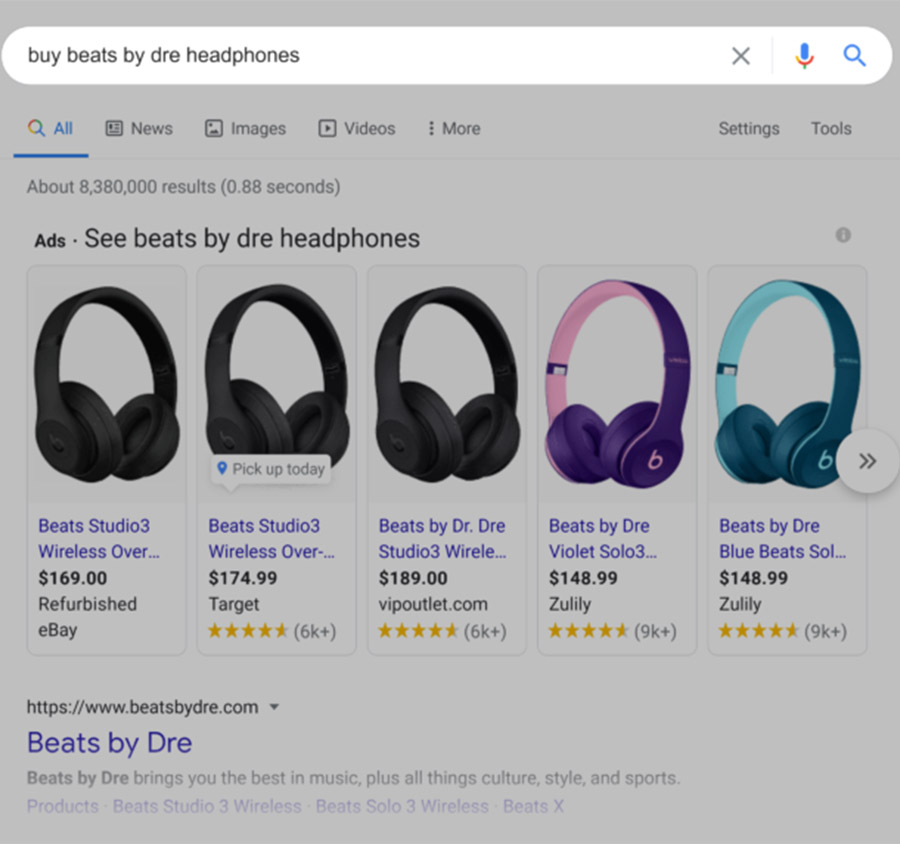Click the violet Solo3 headphones image
The width and height of the screenshot is (900, 844).
617,384
